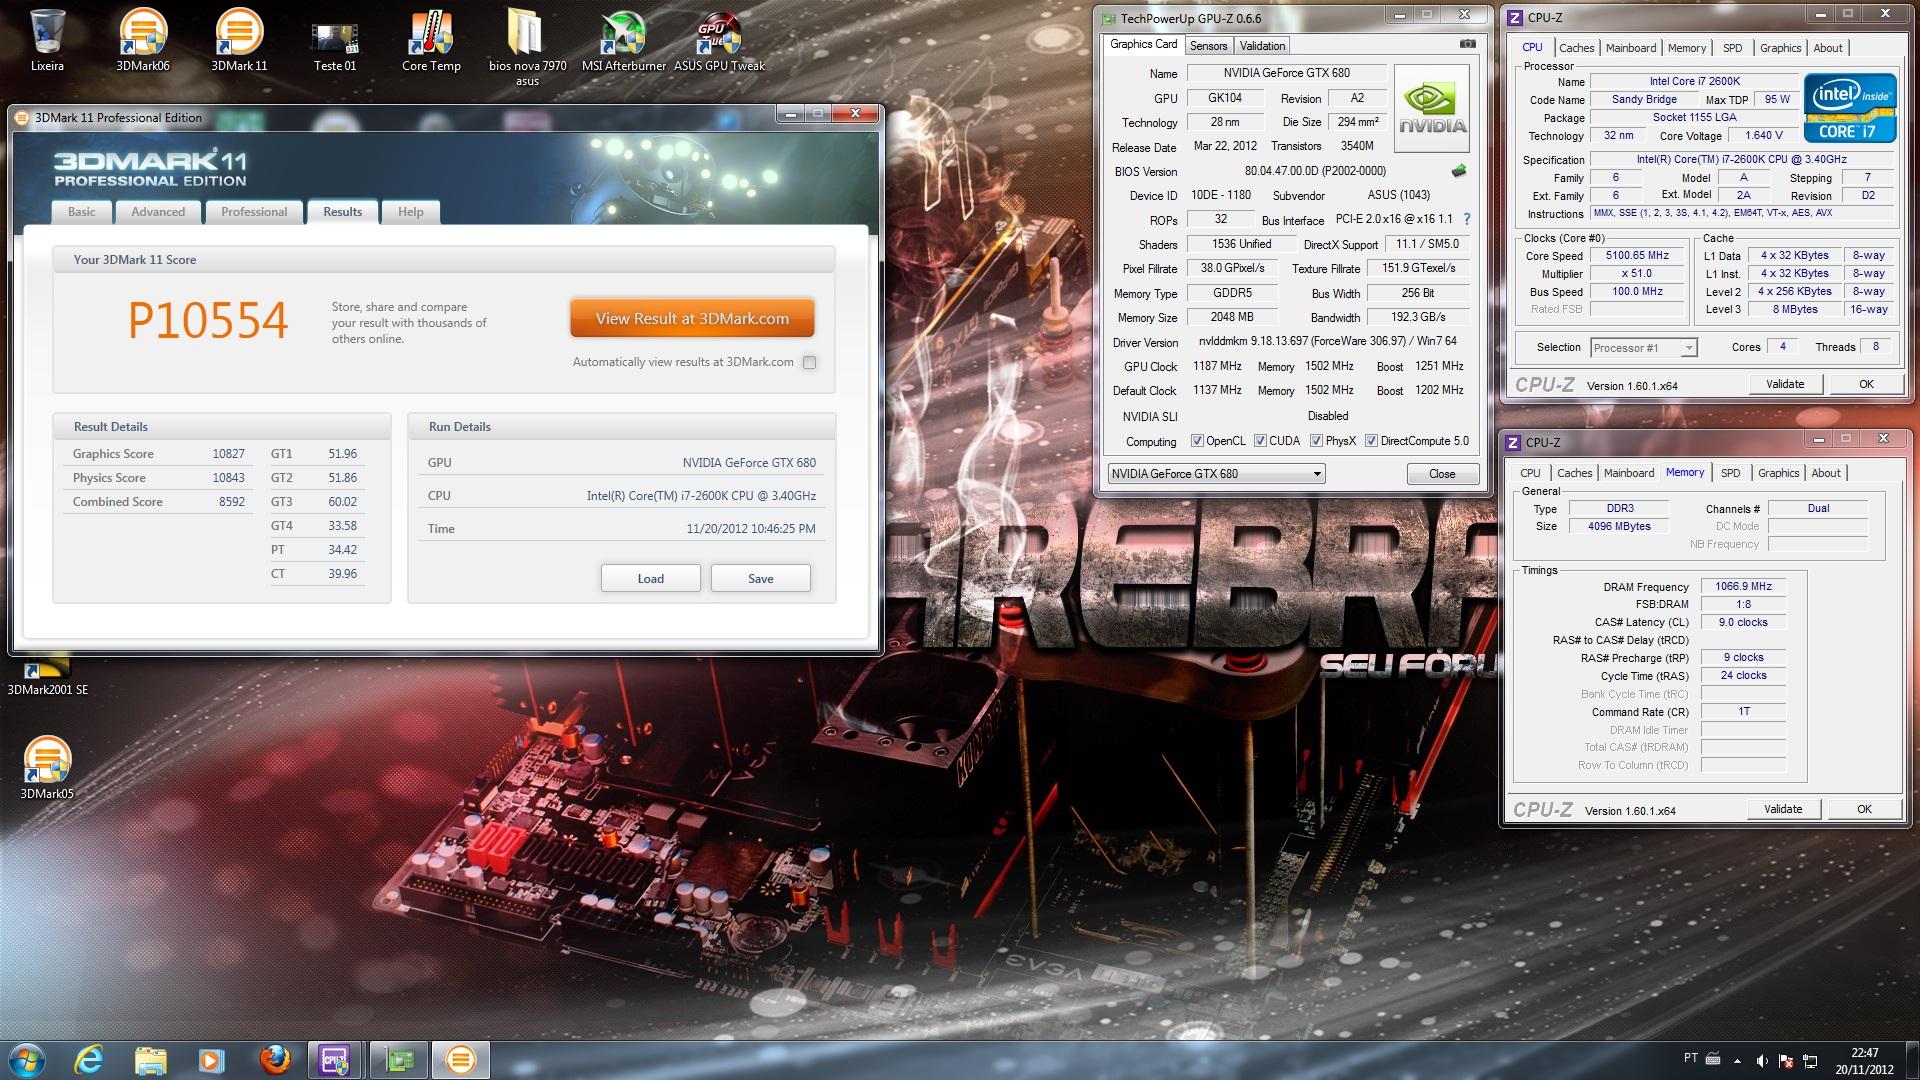Click the taskbar clock showing 22:47

[x=1864, y=1060]
